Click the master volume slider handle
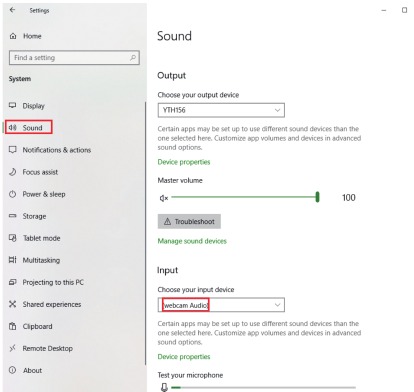The width and height of the screenshot is (414, 392). coord(317,197)
